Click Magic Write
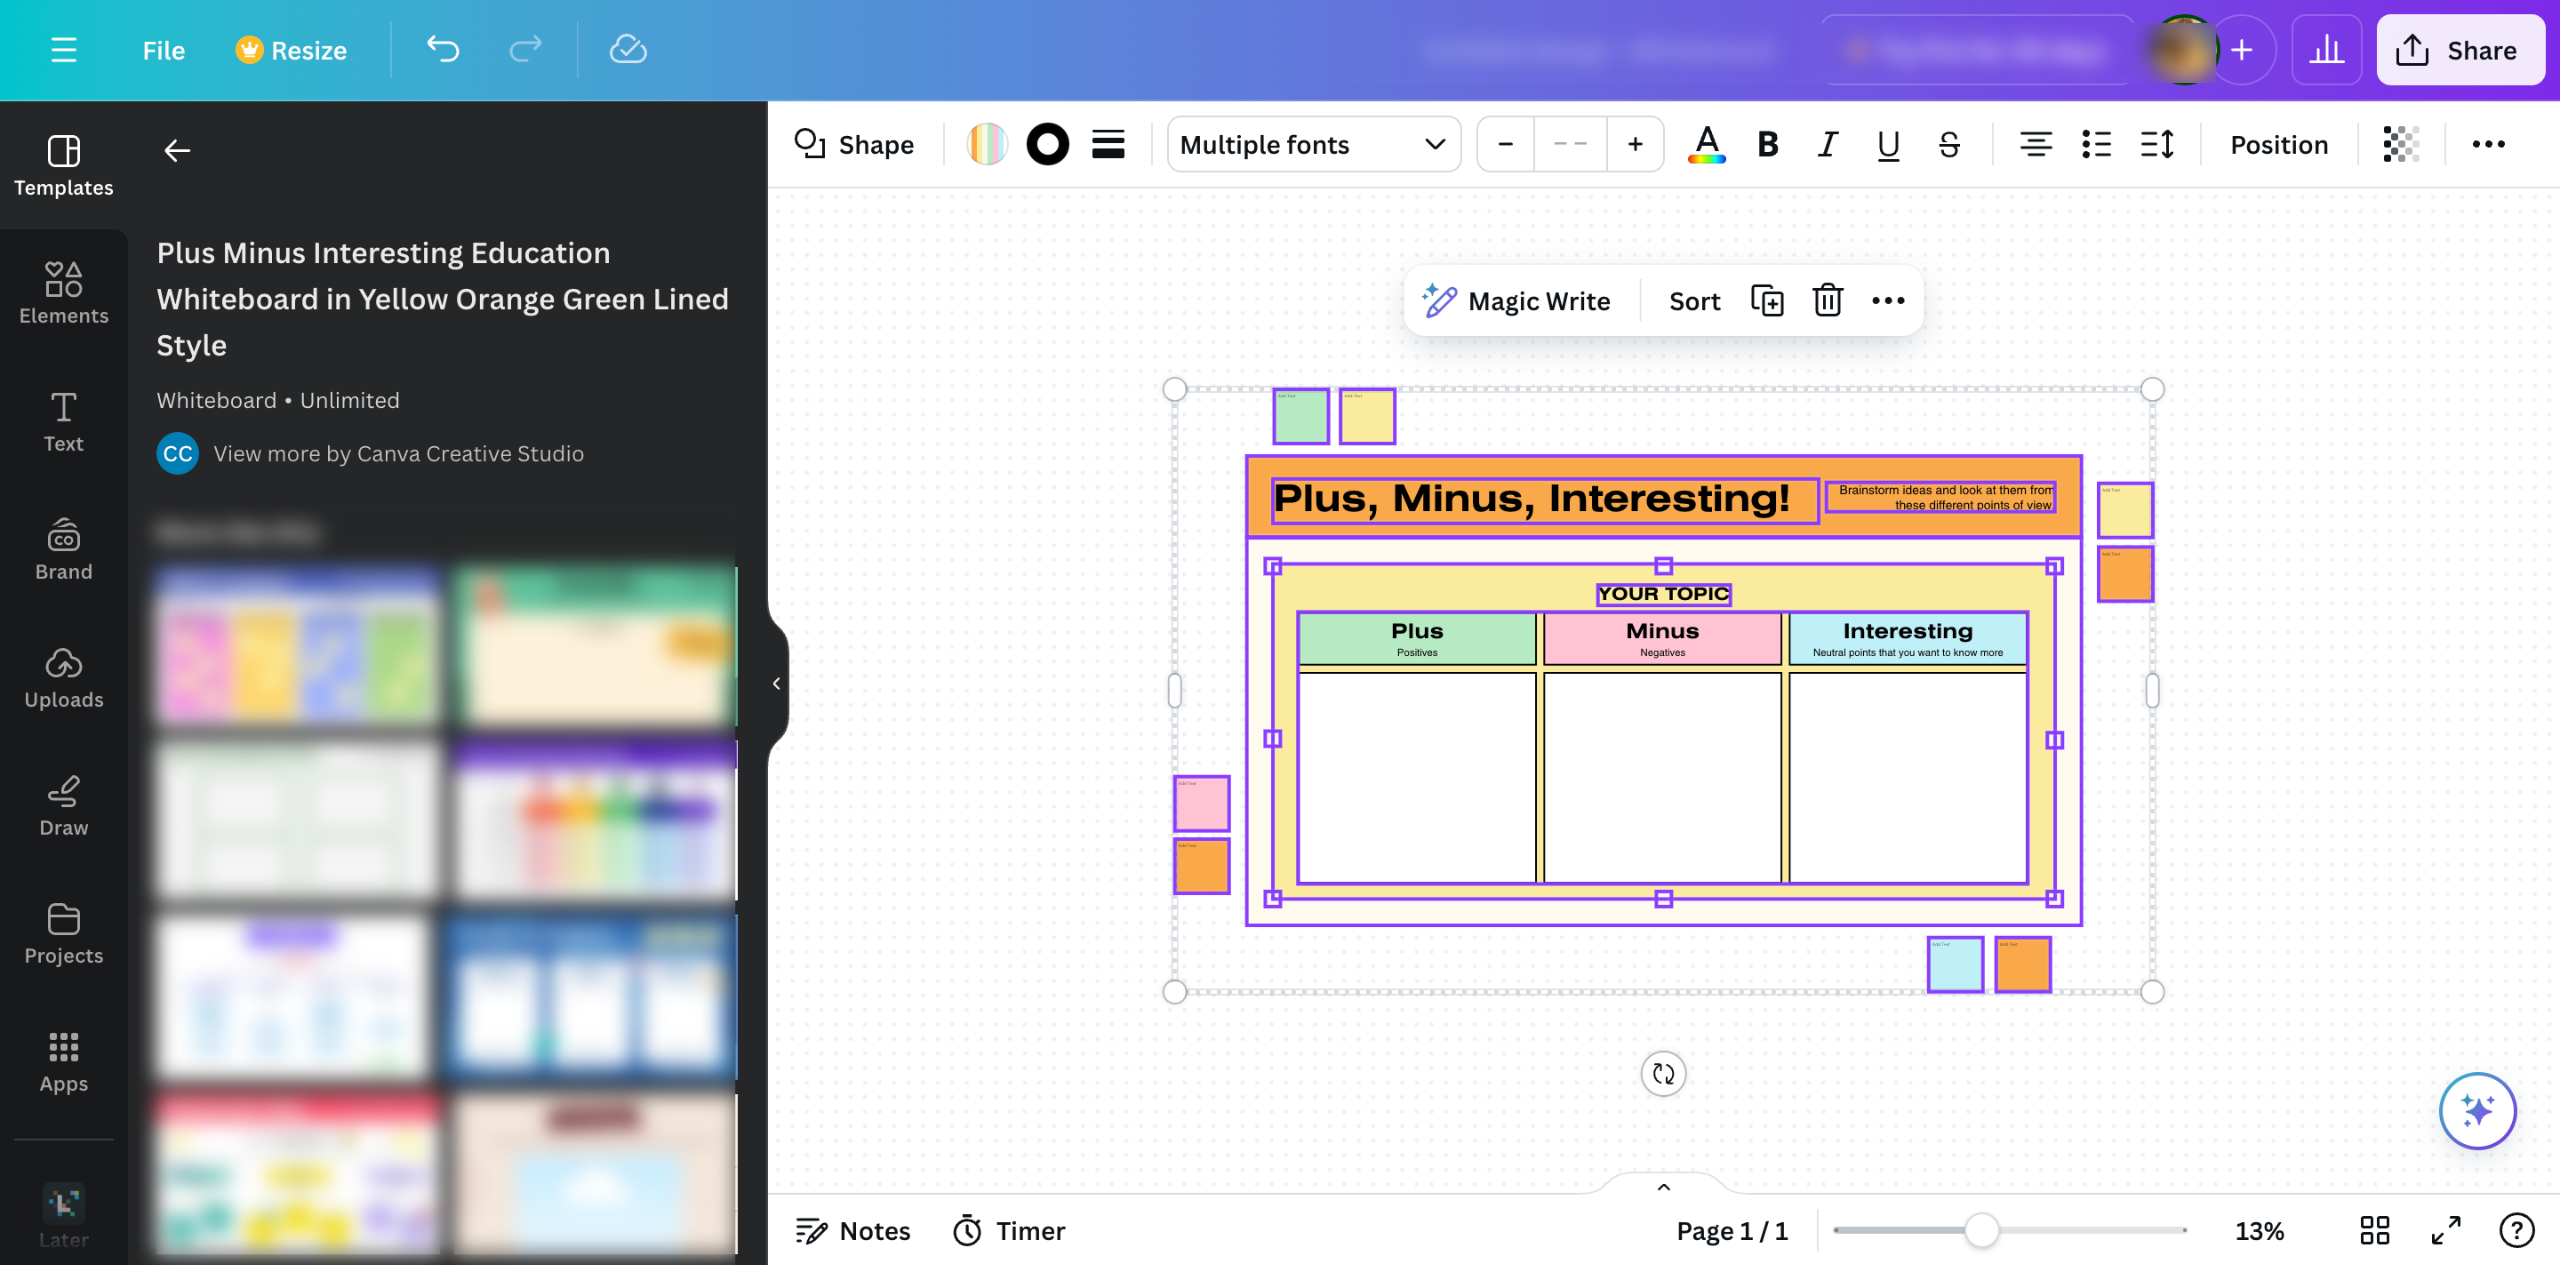Screen dimensions: 2560x1265 click(1517, 300)
